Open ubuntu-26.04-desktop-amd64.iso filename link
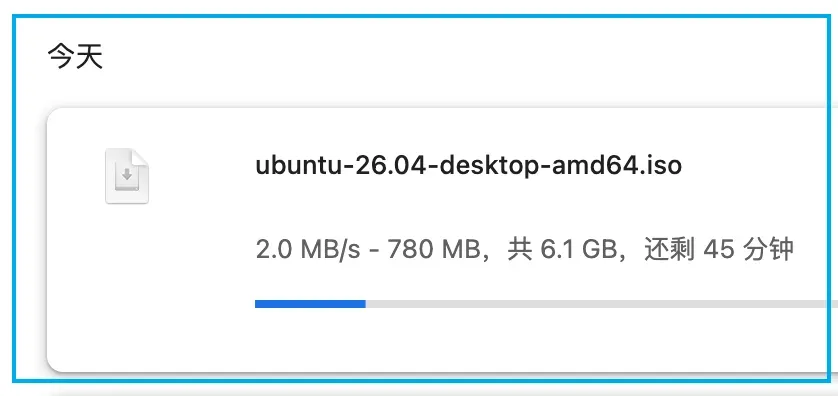838x396 pixels. click(x=469, y=165)
